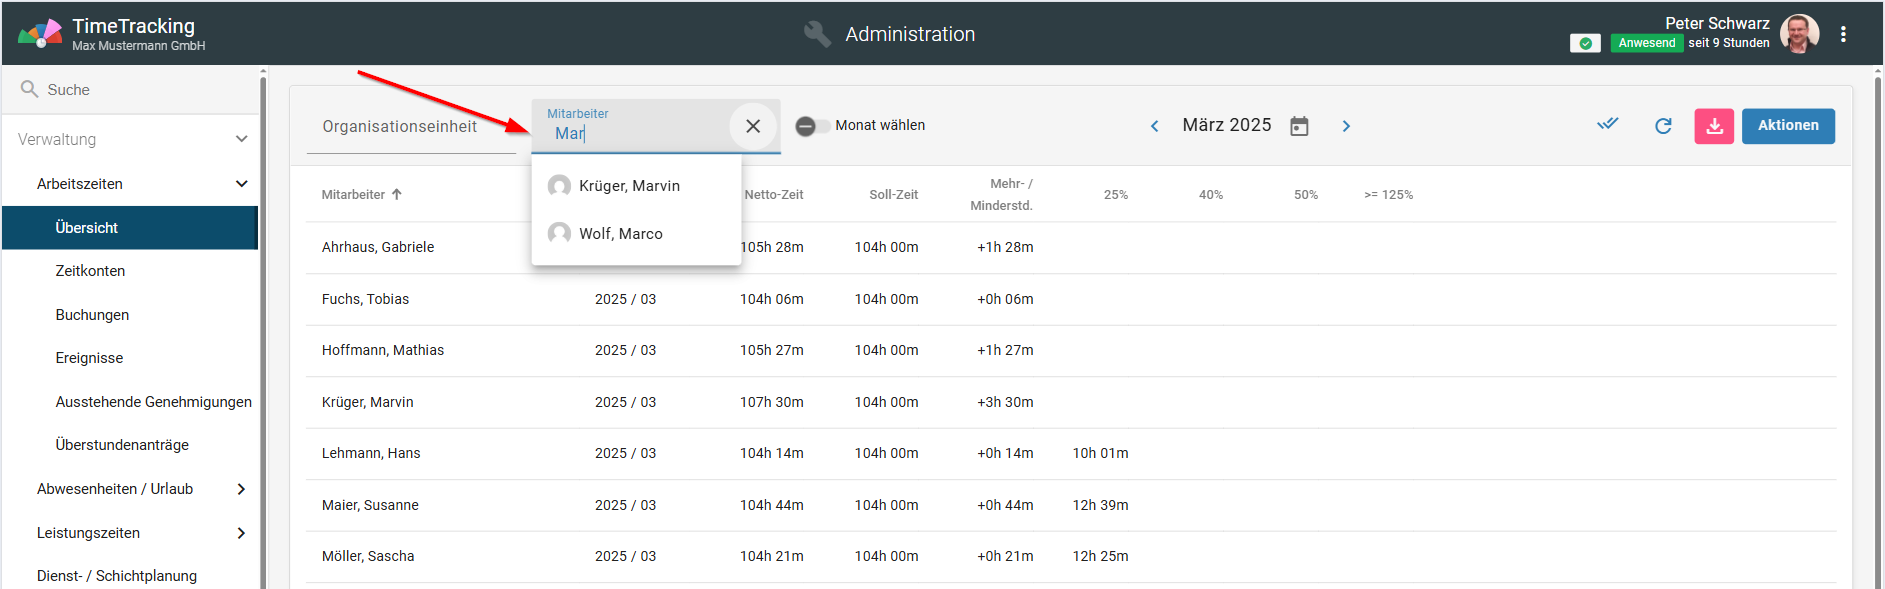Collapse the Arbeitszeiten submenu

241,184
